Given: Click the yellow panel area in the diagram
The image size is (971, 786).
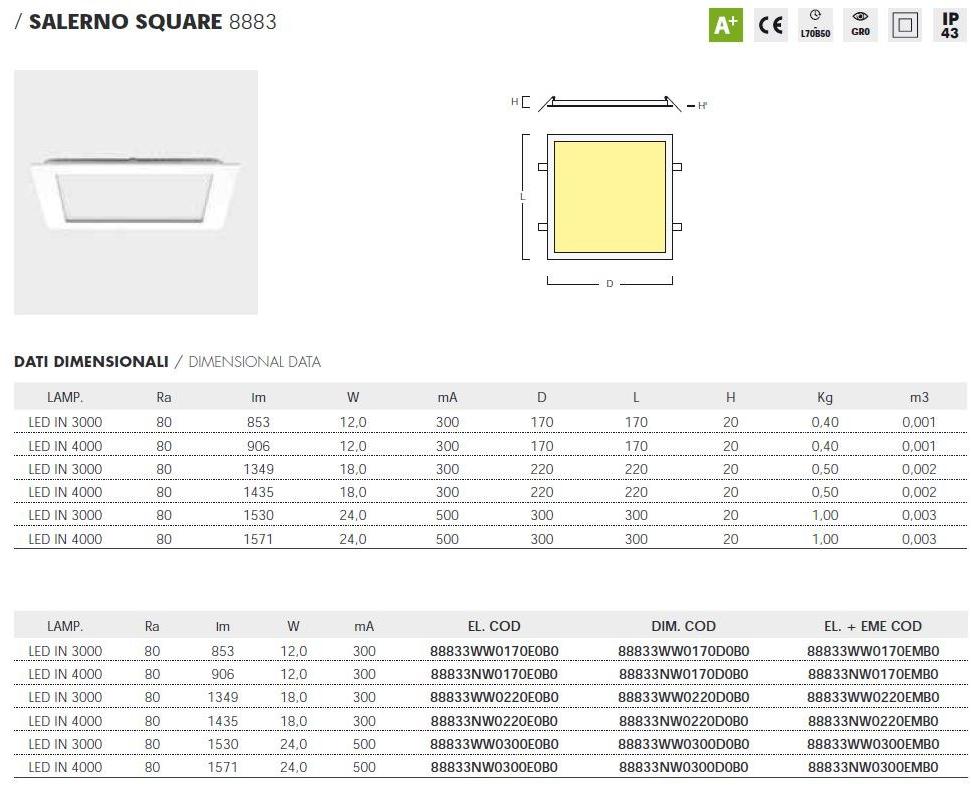Looking at the screenshot, I should pos(609,196).
